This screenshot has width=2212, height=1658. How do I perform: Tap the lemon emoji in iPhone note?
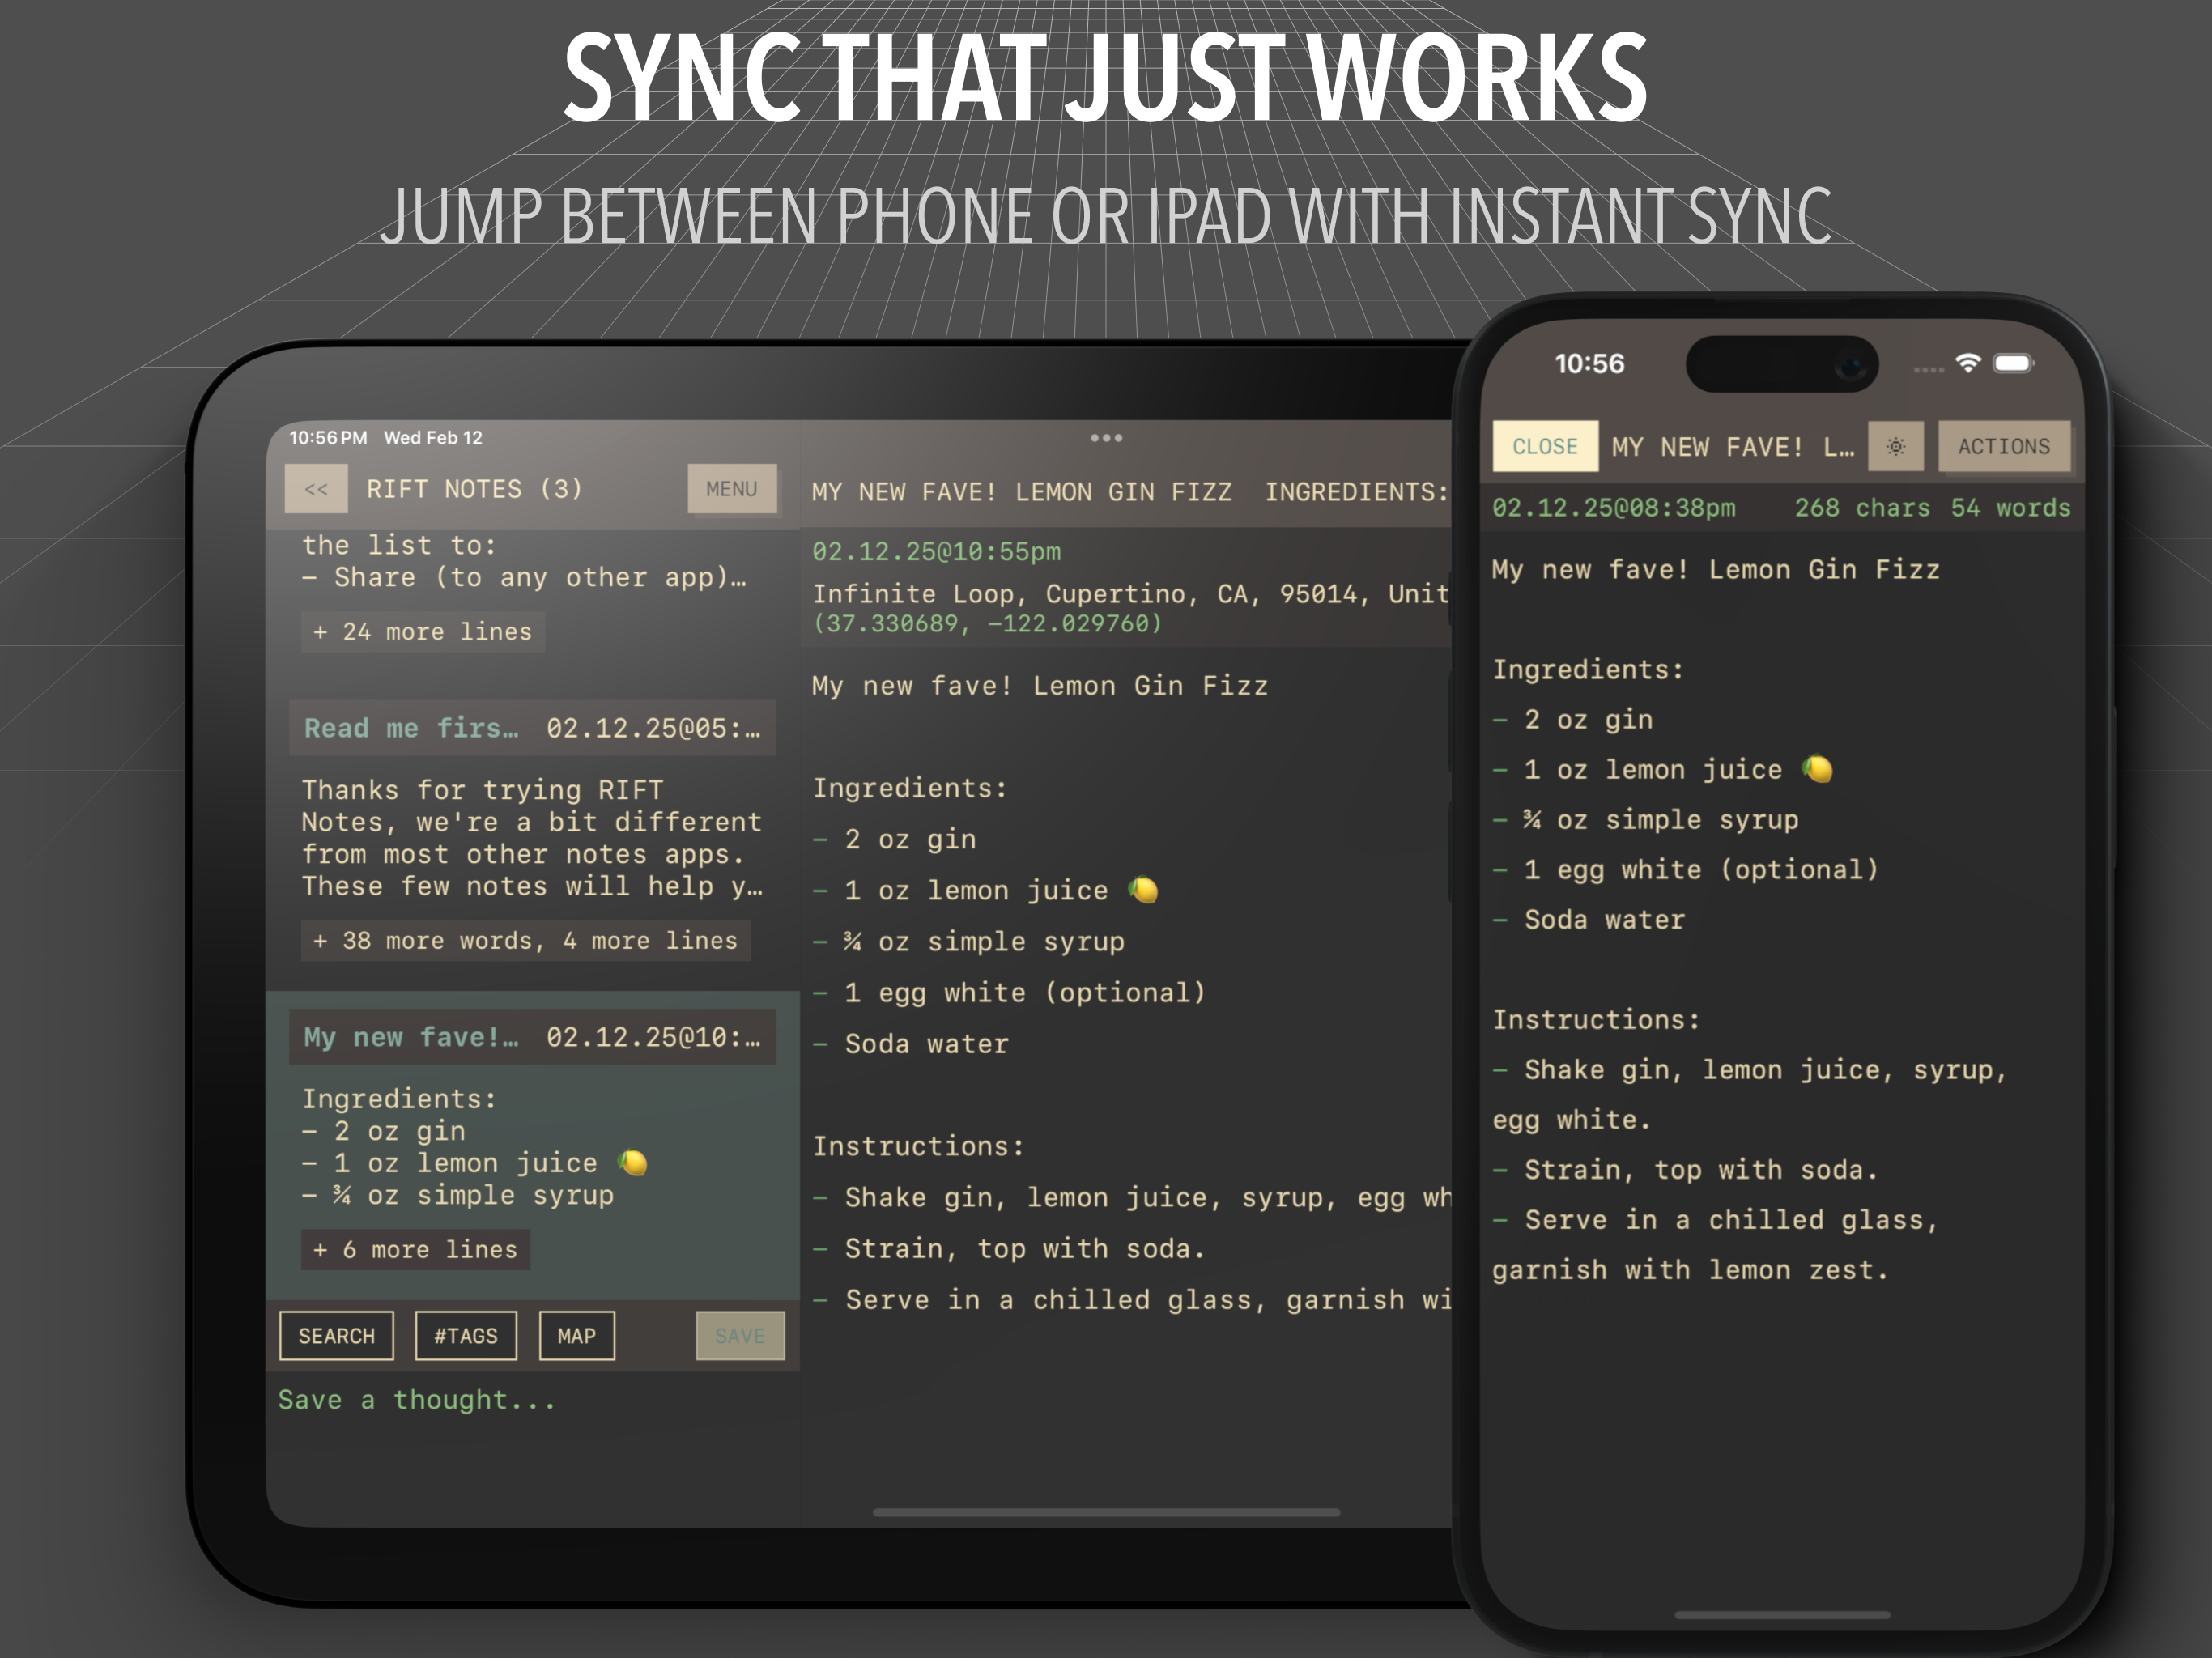point(1817,769)
